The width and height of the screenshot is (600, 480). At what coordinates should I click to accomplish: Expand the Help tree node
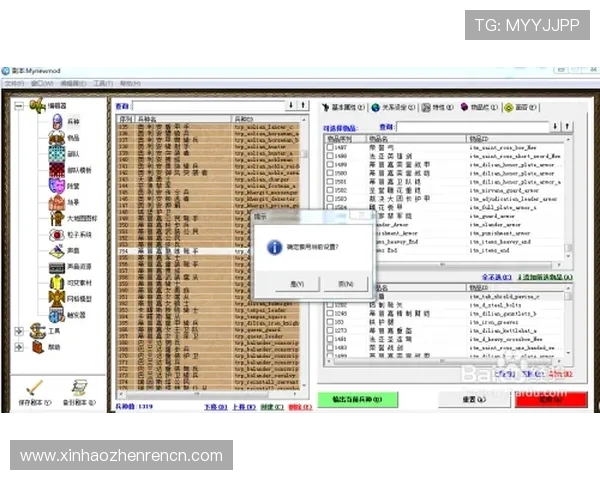point(19,347)
